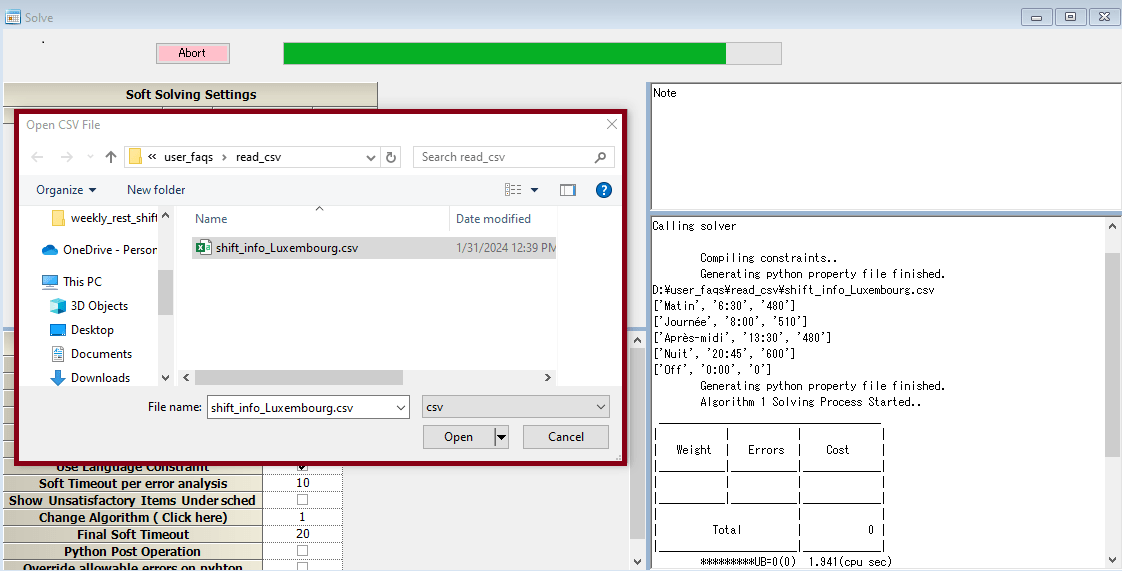The height and width of the screenshot is (571, 1122).
Task: Select OneDrive - Personal in tree
Action: tap(99, 250)
